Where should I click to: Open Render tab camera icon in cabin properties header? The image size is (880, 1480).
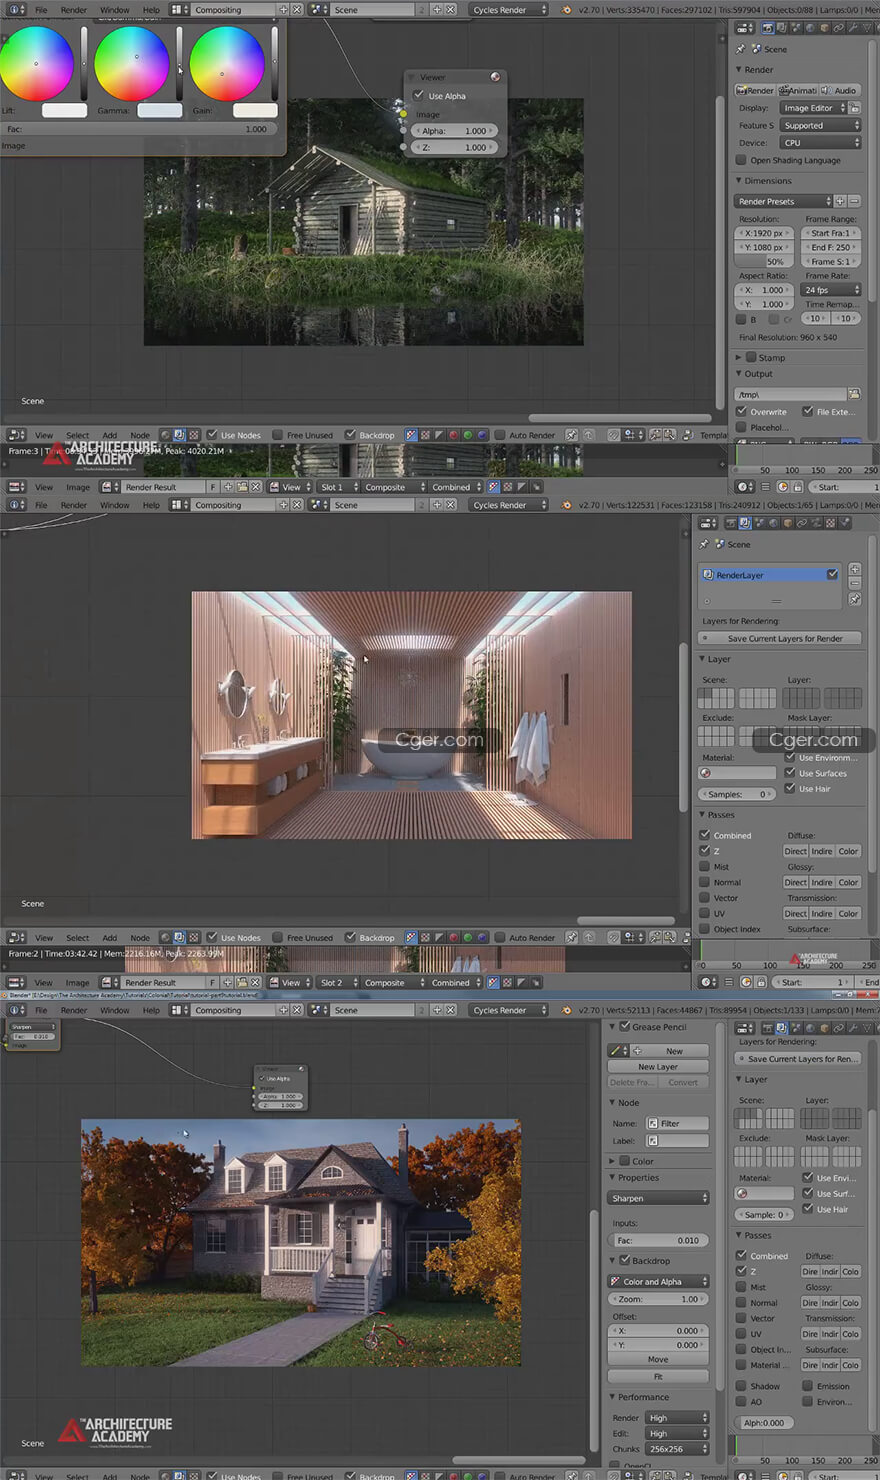tap(768, 28)
